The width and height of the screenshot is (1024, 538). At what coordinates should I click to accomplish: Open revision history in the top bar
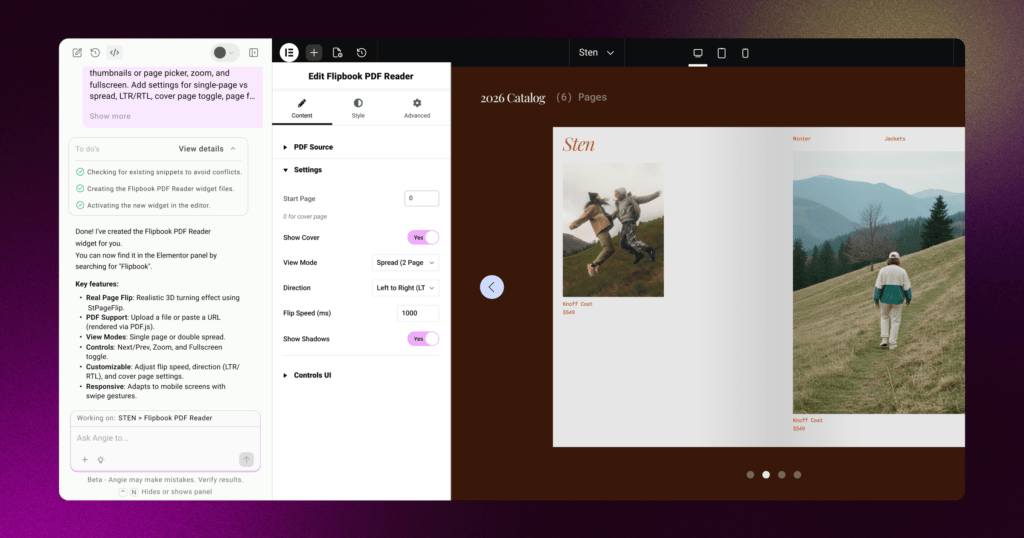361,53
